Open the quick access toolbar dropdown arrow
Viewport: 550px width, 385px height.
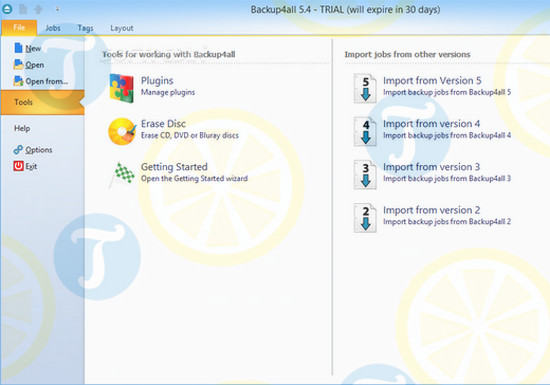[58, 9]
